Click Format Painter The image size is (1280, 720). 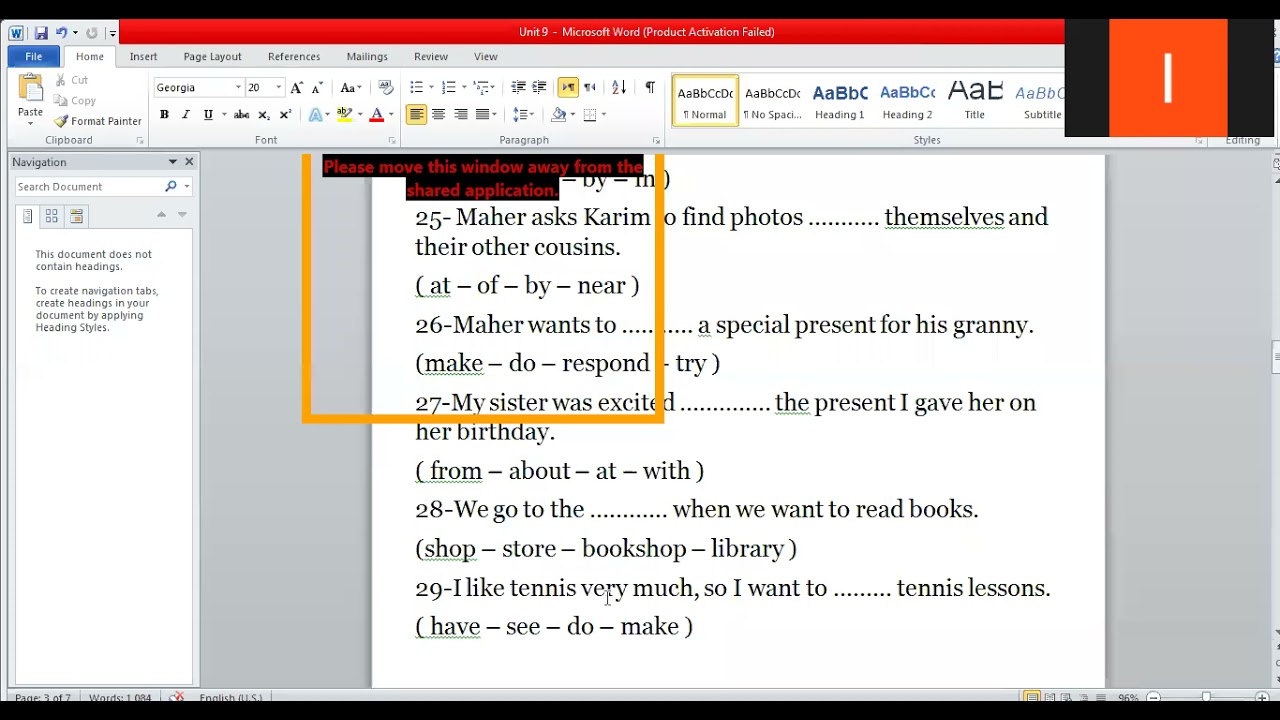[98, 121]
